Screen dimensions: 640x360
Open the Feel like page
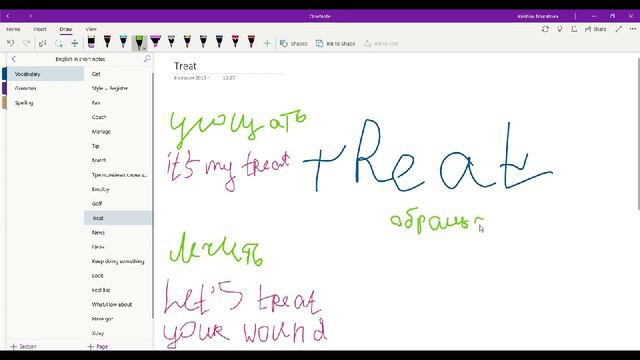118,290
